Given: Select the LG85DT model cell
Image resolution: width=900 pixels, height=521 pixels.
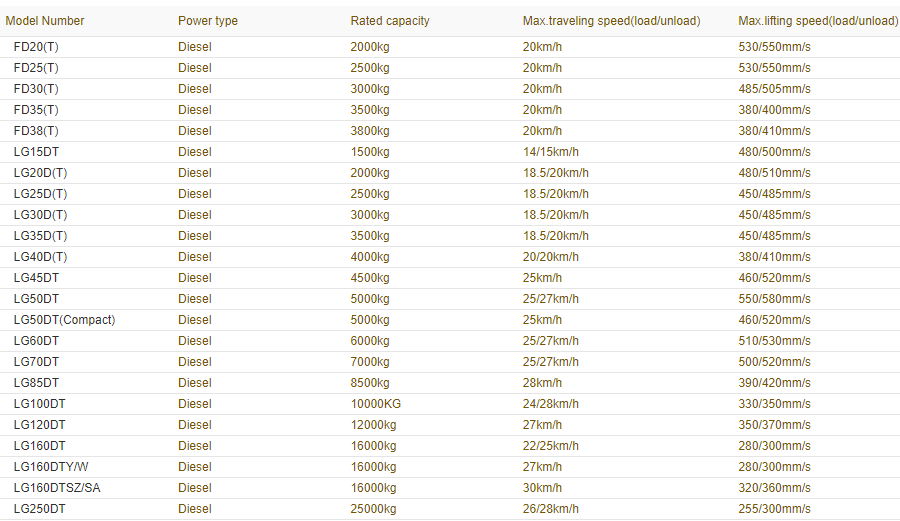Looking at the screenshot, I should (x=36, y=383).
